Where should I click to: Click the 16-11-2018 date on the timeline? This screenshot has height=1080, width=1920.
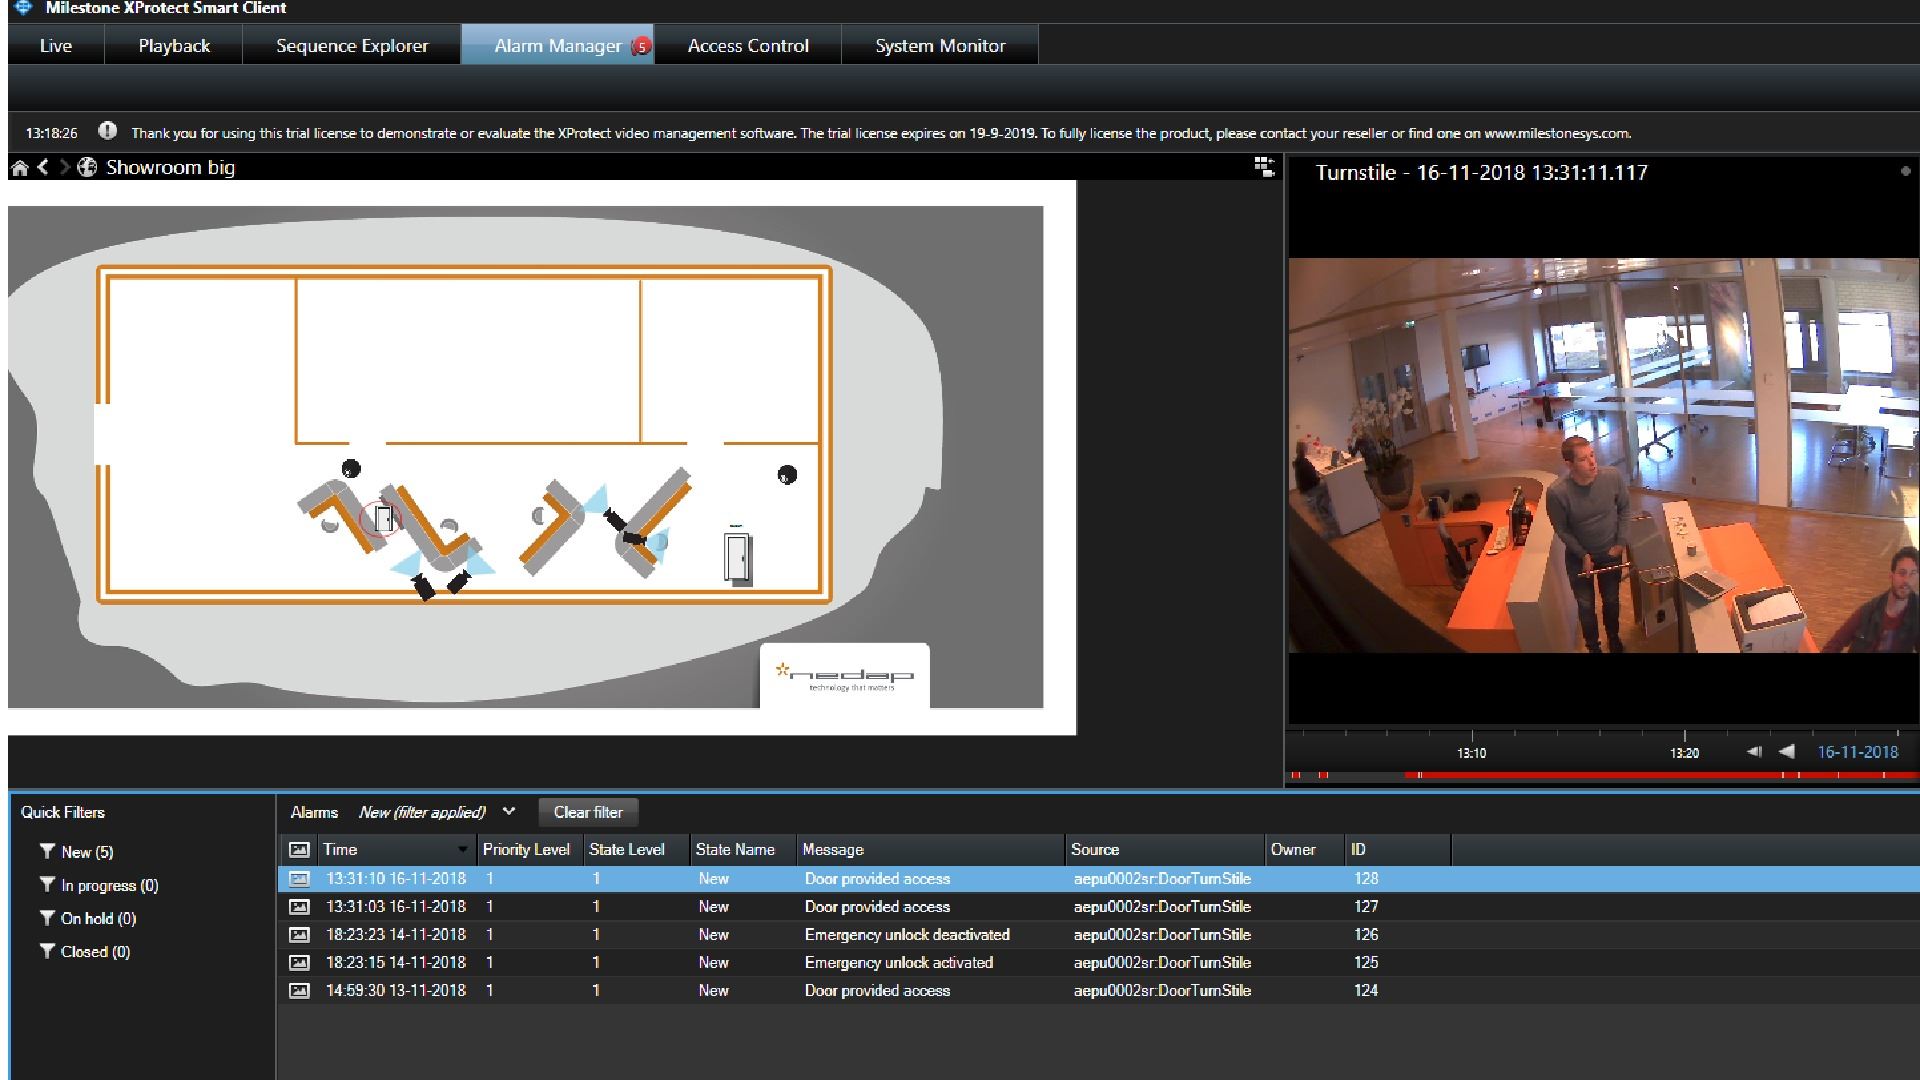pos(1857,752)
